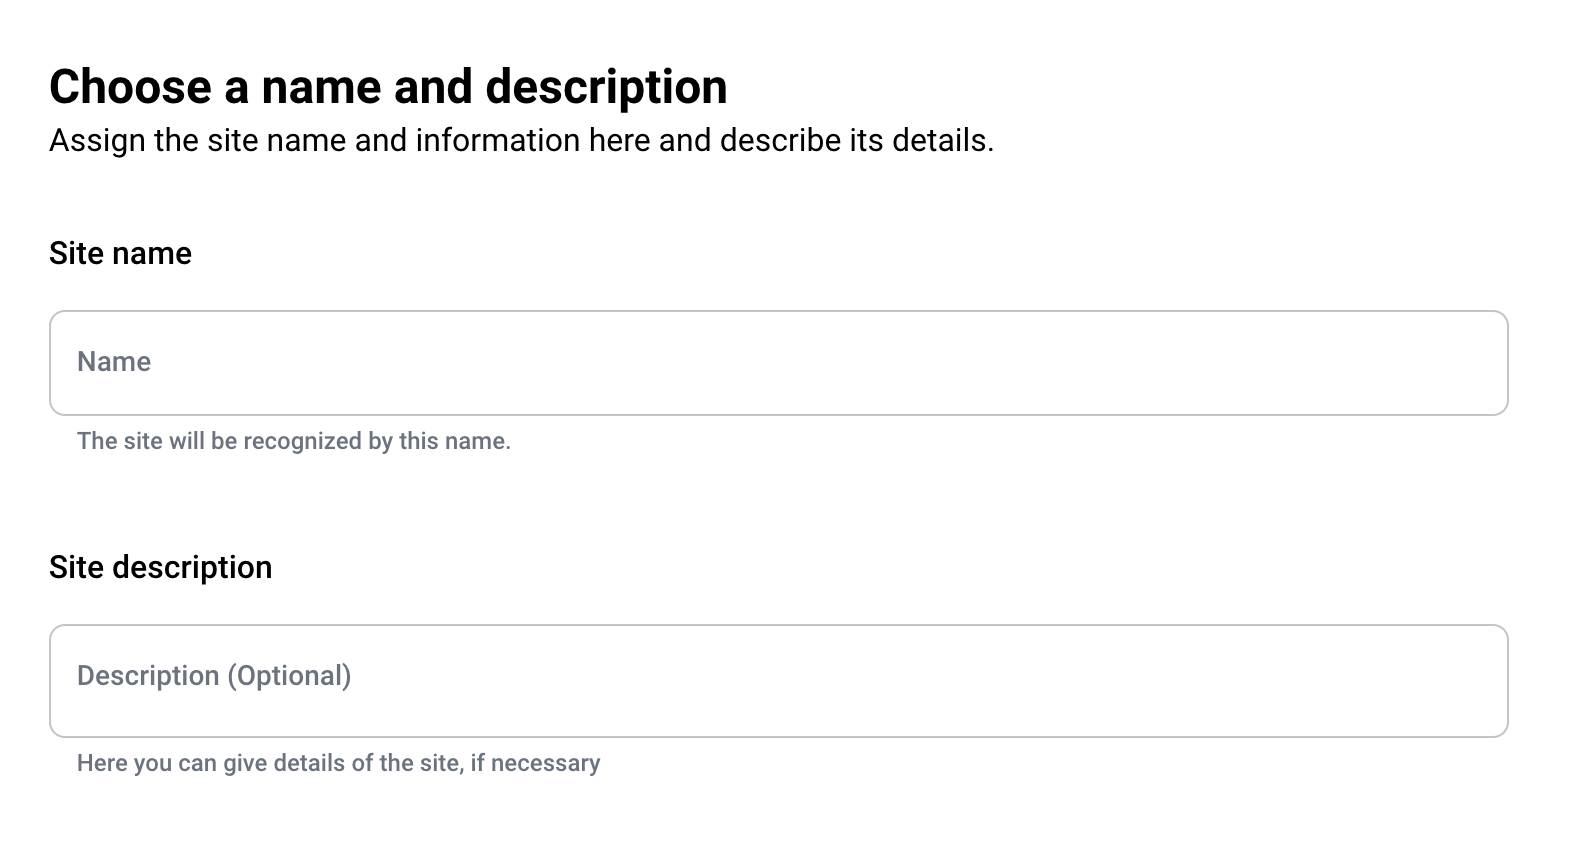Click the "Description (Optional)" placeholder text
Viewport: 1570px width, 848px height.
214,676
